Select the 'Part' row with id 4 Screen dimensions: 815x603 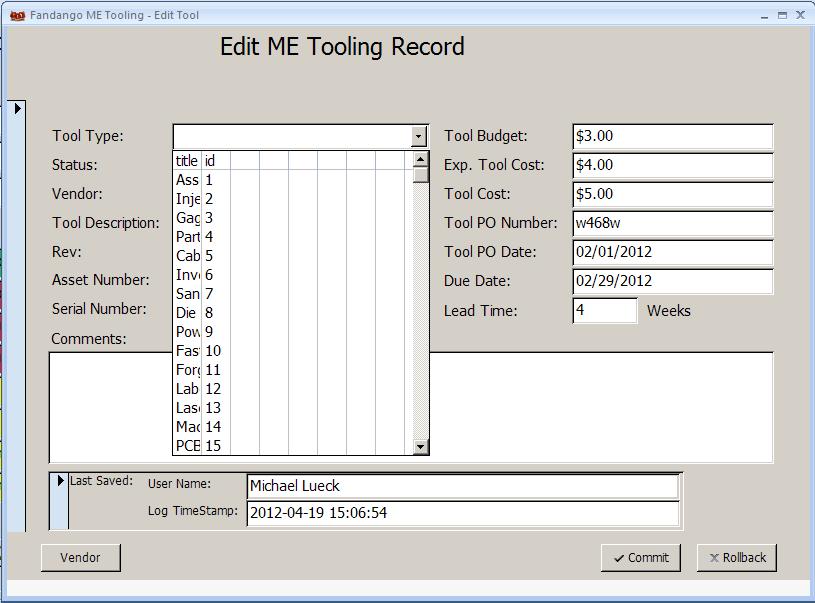(x=292, y=237)
